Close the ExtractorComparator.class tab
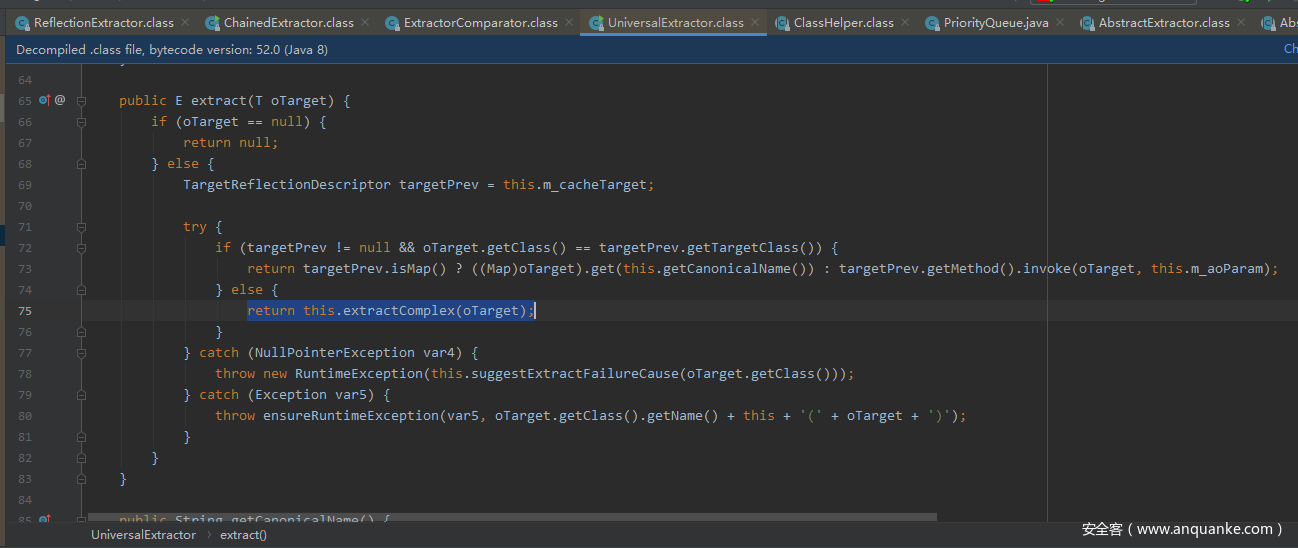This screenshot has height=548, width=1298. pyautogui.click(x=572, y=22)
